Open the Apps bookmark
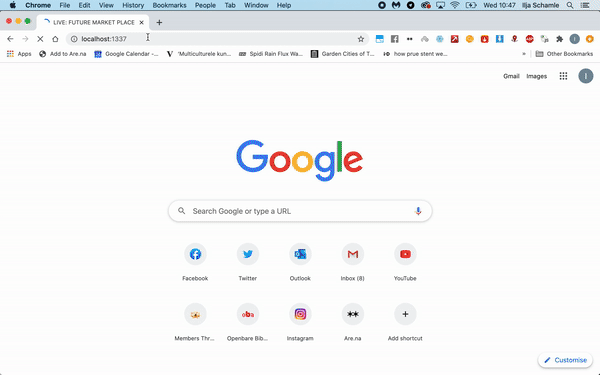The width and height of the screenshot is (600, 375). [x=19, y=54]
